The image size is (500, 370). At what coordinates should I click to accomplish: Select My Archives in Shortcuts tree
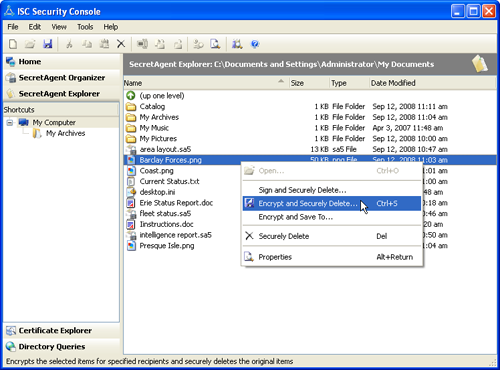(65, 133)
